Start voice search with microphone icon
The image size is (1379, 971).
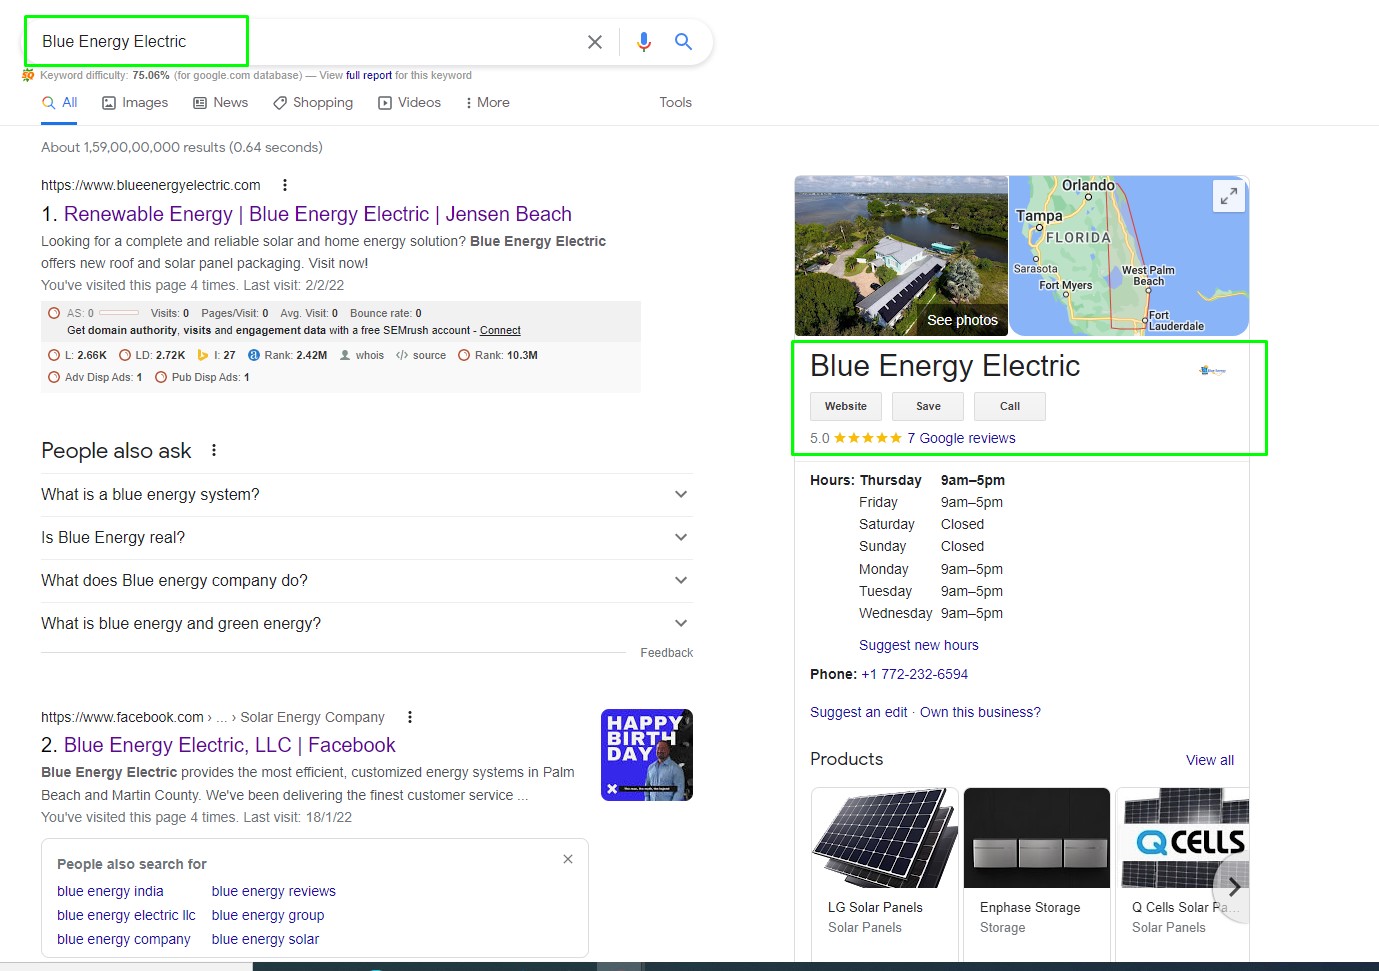click(644, 42)
